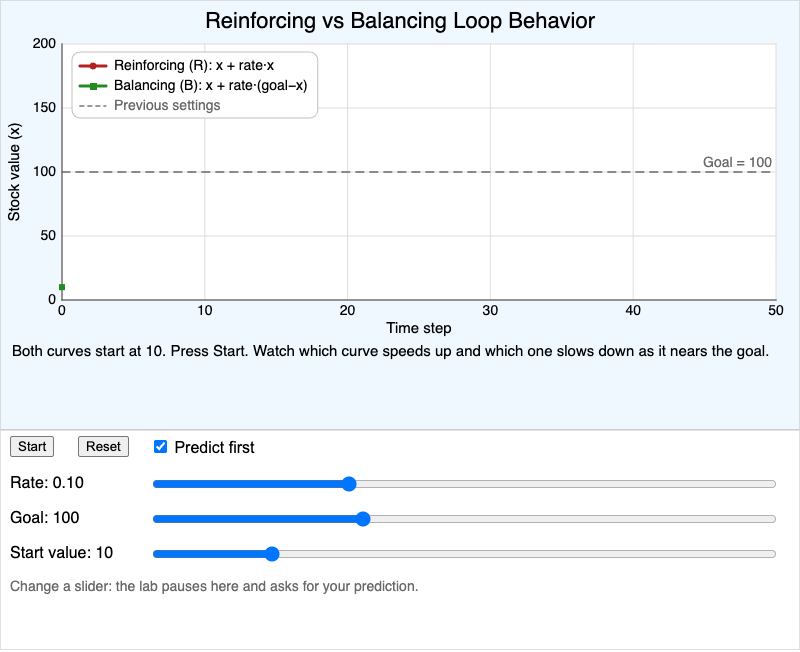Click the Reinforcing (R) legend entry
800x652 pixels.
click(177, 65)
